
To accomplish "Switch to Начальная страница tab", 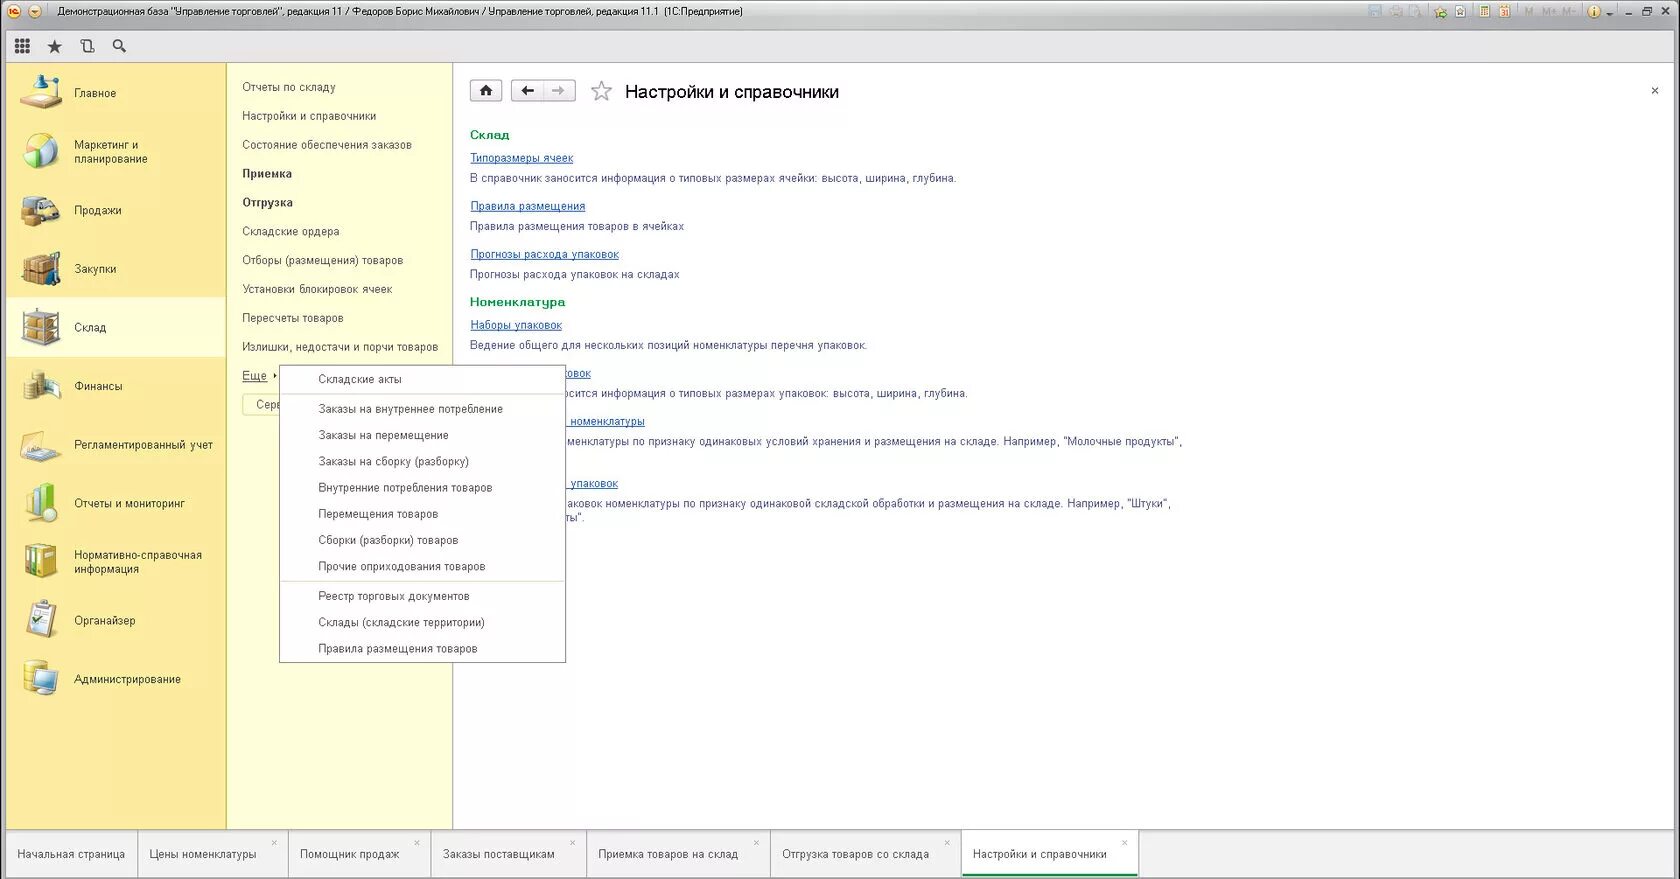I will click(x=71, y=854).
